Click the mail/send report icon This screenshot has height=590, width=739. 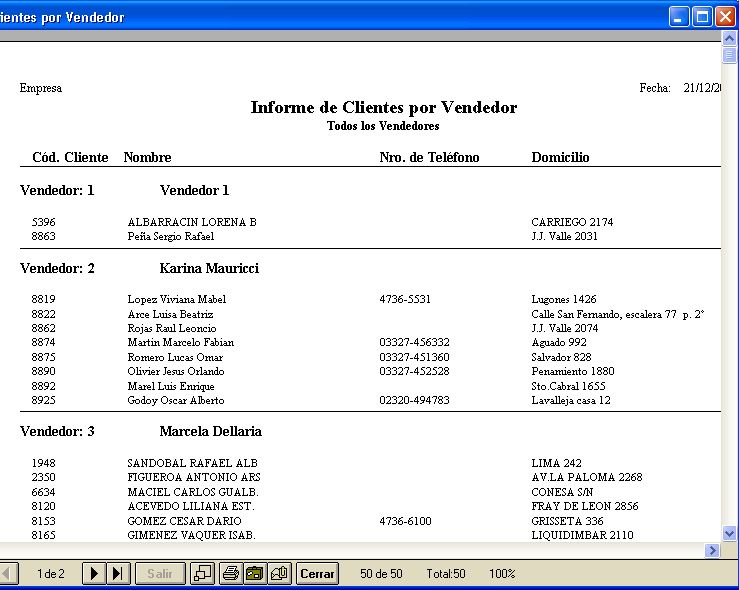[x=279, y=574]
